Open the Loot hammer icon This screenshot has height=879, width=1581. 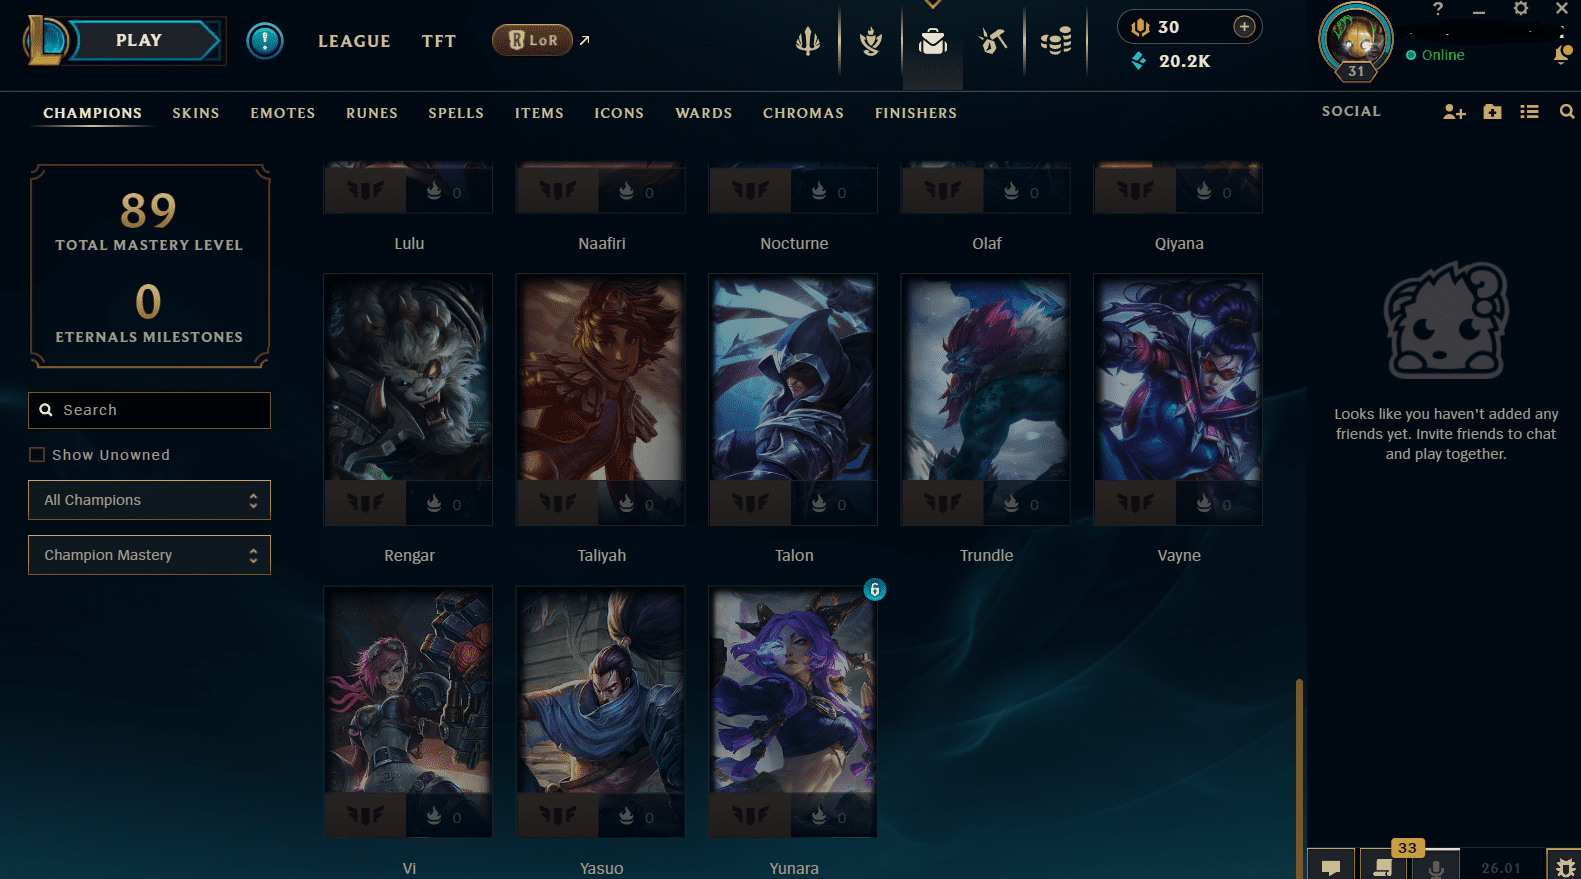tap(992, 41)
